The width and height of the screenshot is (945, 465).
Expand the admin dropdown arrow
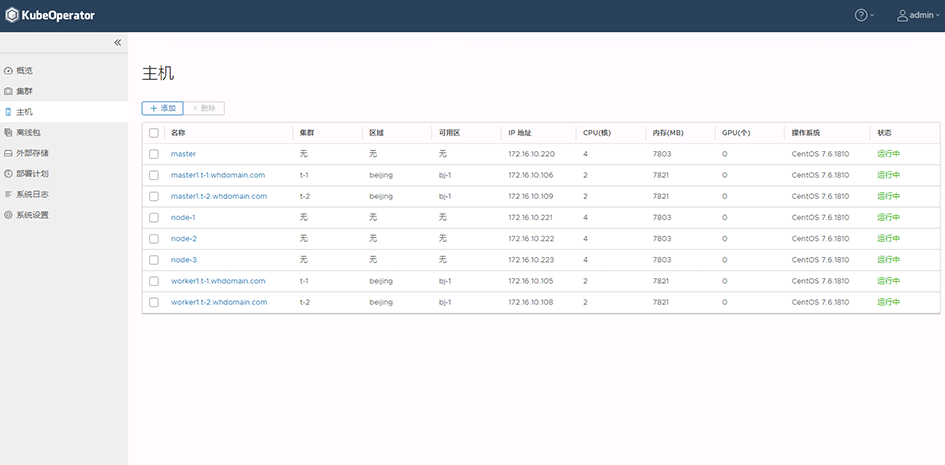point(937,16)
